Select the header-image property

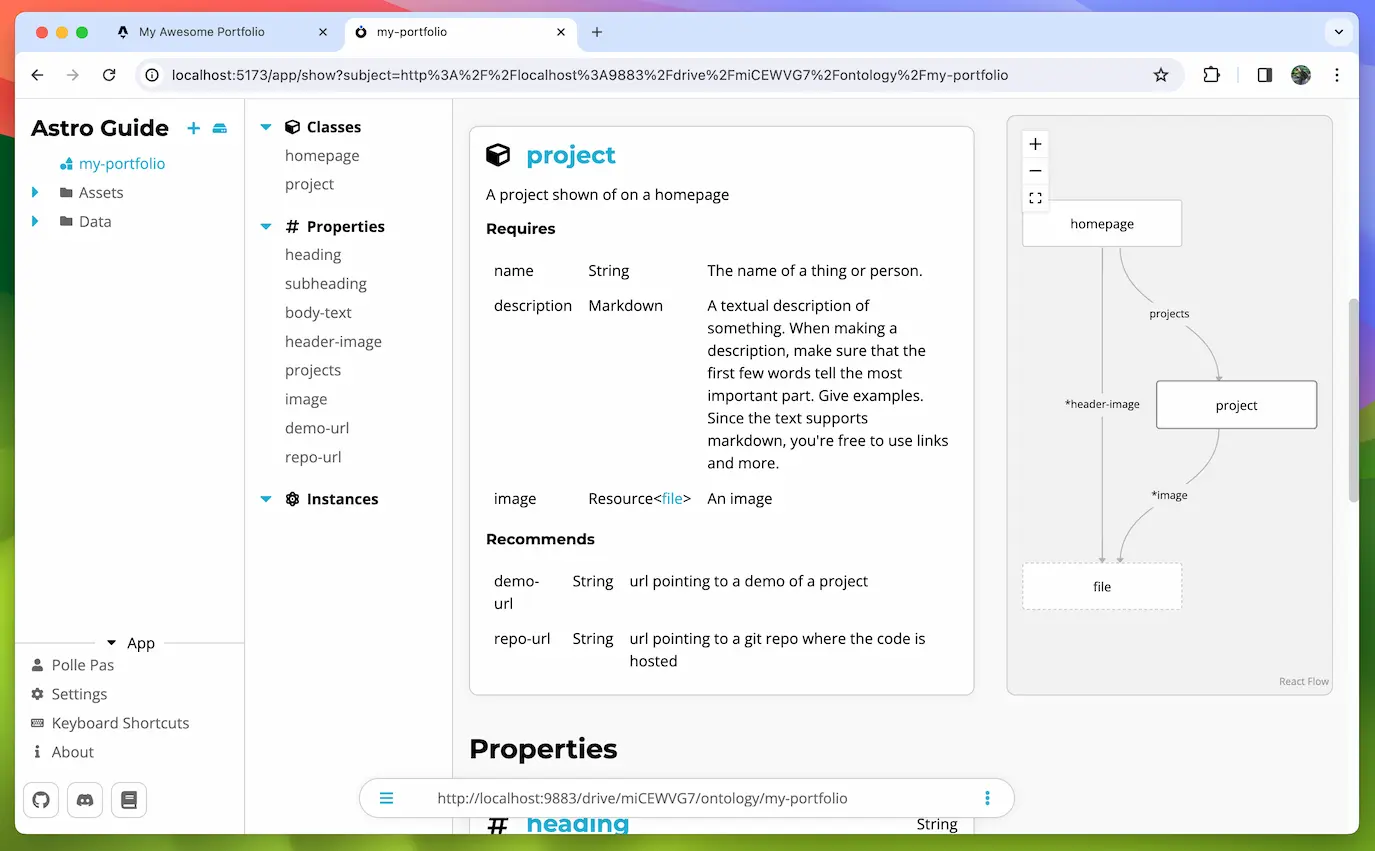tap(333, 341)
